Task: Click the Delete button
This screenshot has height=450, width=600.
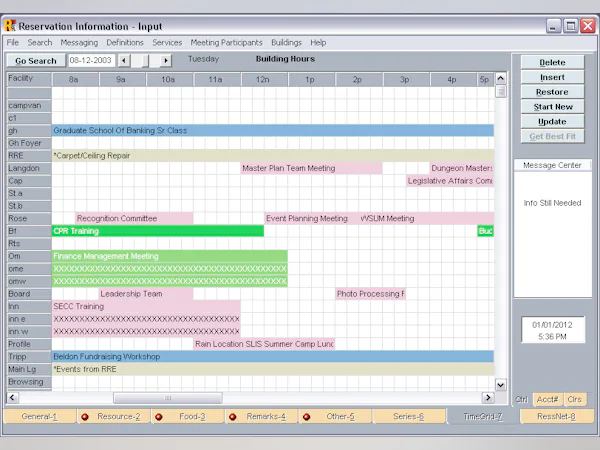Action: pyautogui.click(x=552, y=62)
